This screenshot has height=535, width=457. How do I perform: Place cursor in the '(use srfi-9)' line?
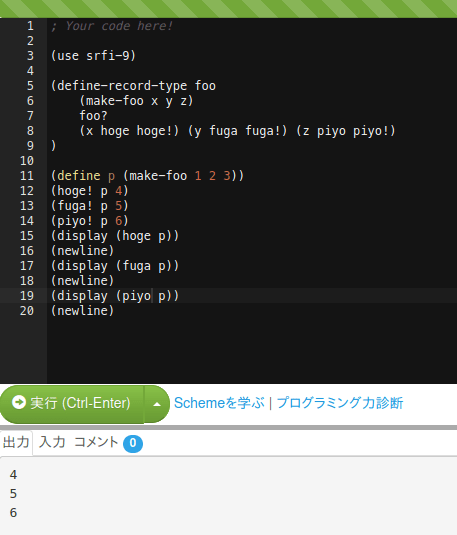pyautogui.click(x=93, y=56)
